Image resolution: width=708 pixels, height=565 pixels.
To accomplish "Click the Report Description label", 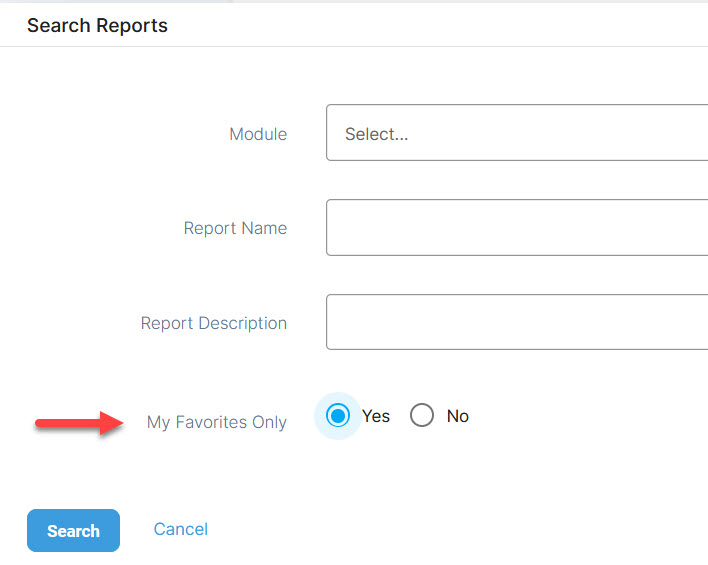I will [214, 323].
